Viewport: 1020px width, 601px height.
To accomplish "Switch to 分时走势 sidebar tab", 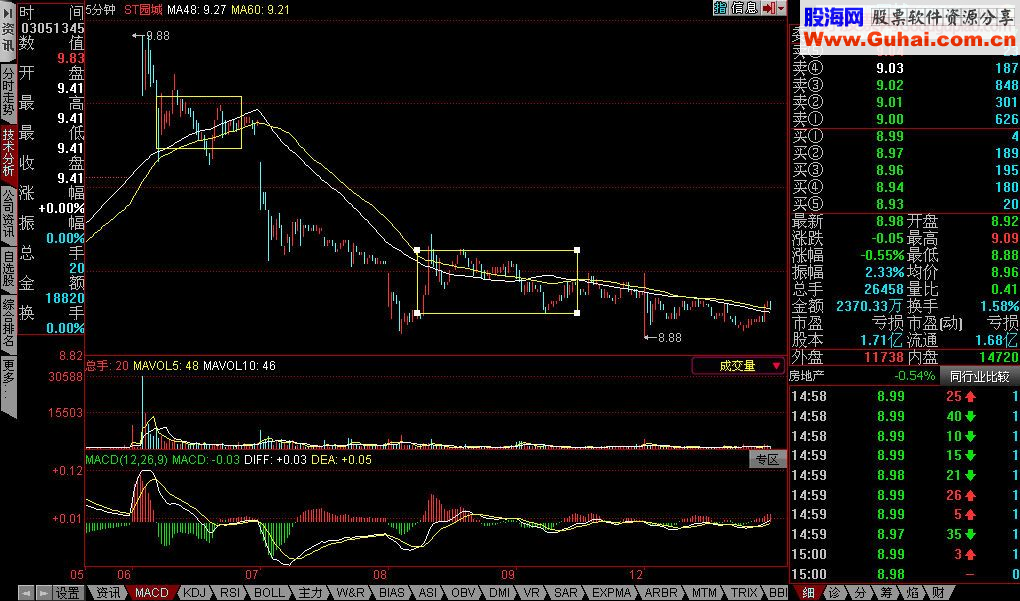I will point(7,91).
